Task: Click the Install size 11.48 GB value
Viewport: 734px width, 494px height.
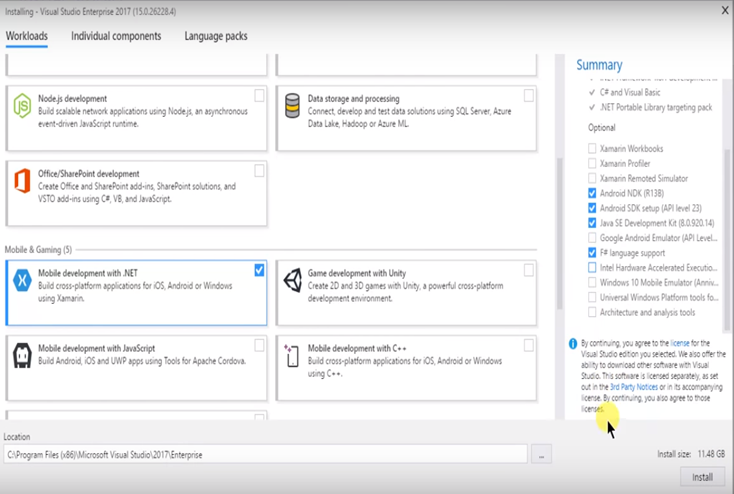Action: 711,454
